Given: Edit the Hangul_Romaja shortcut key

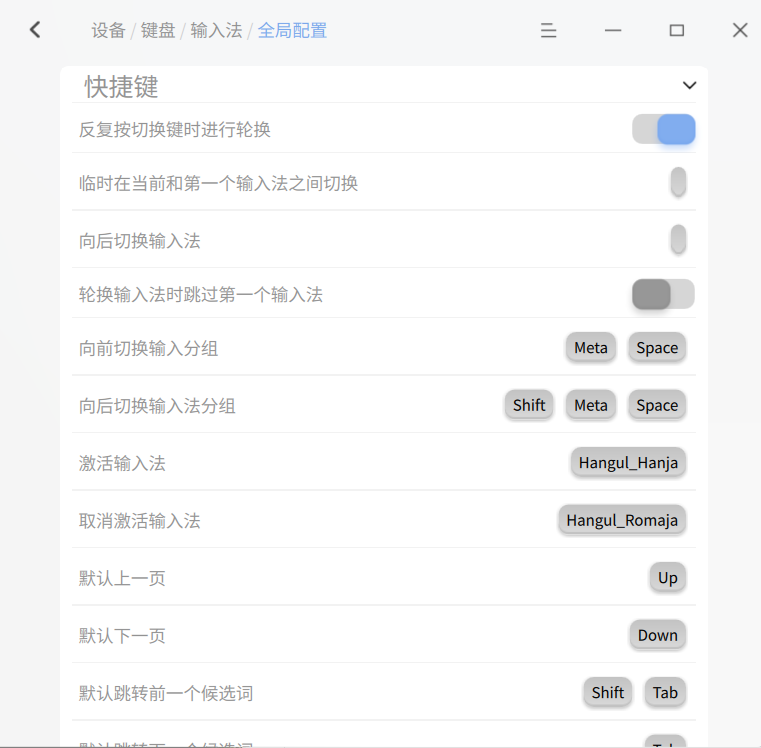Looking at the screenshot, I should click(622, 520).
